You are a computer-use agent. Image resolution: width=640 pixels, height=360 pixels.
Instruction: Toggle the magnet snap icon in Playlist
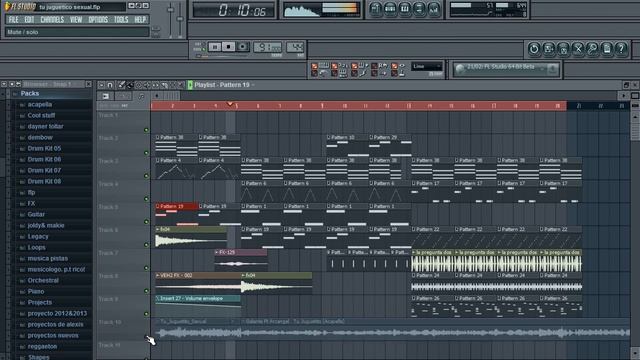110,85
